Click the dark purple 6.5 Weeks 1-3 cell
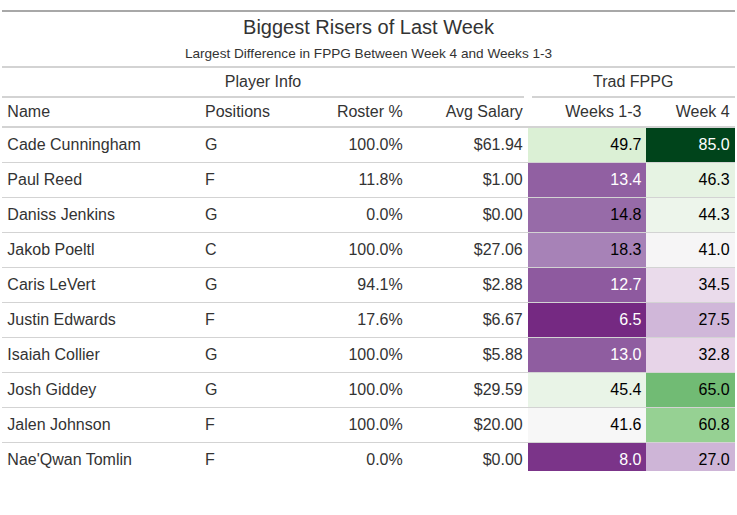This screenshot has height=515, width=737. pyautogui.click(x=587, y=319)
